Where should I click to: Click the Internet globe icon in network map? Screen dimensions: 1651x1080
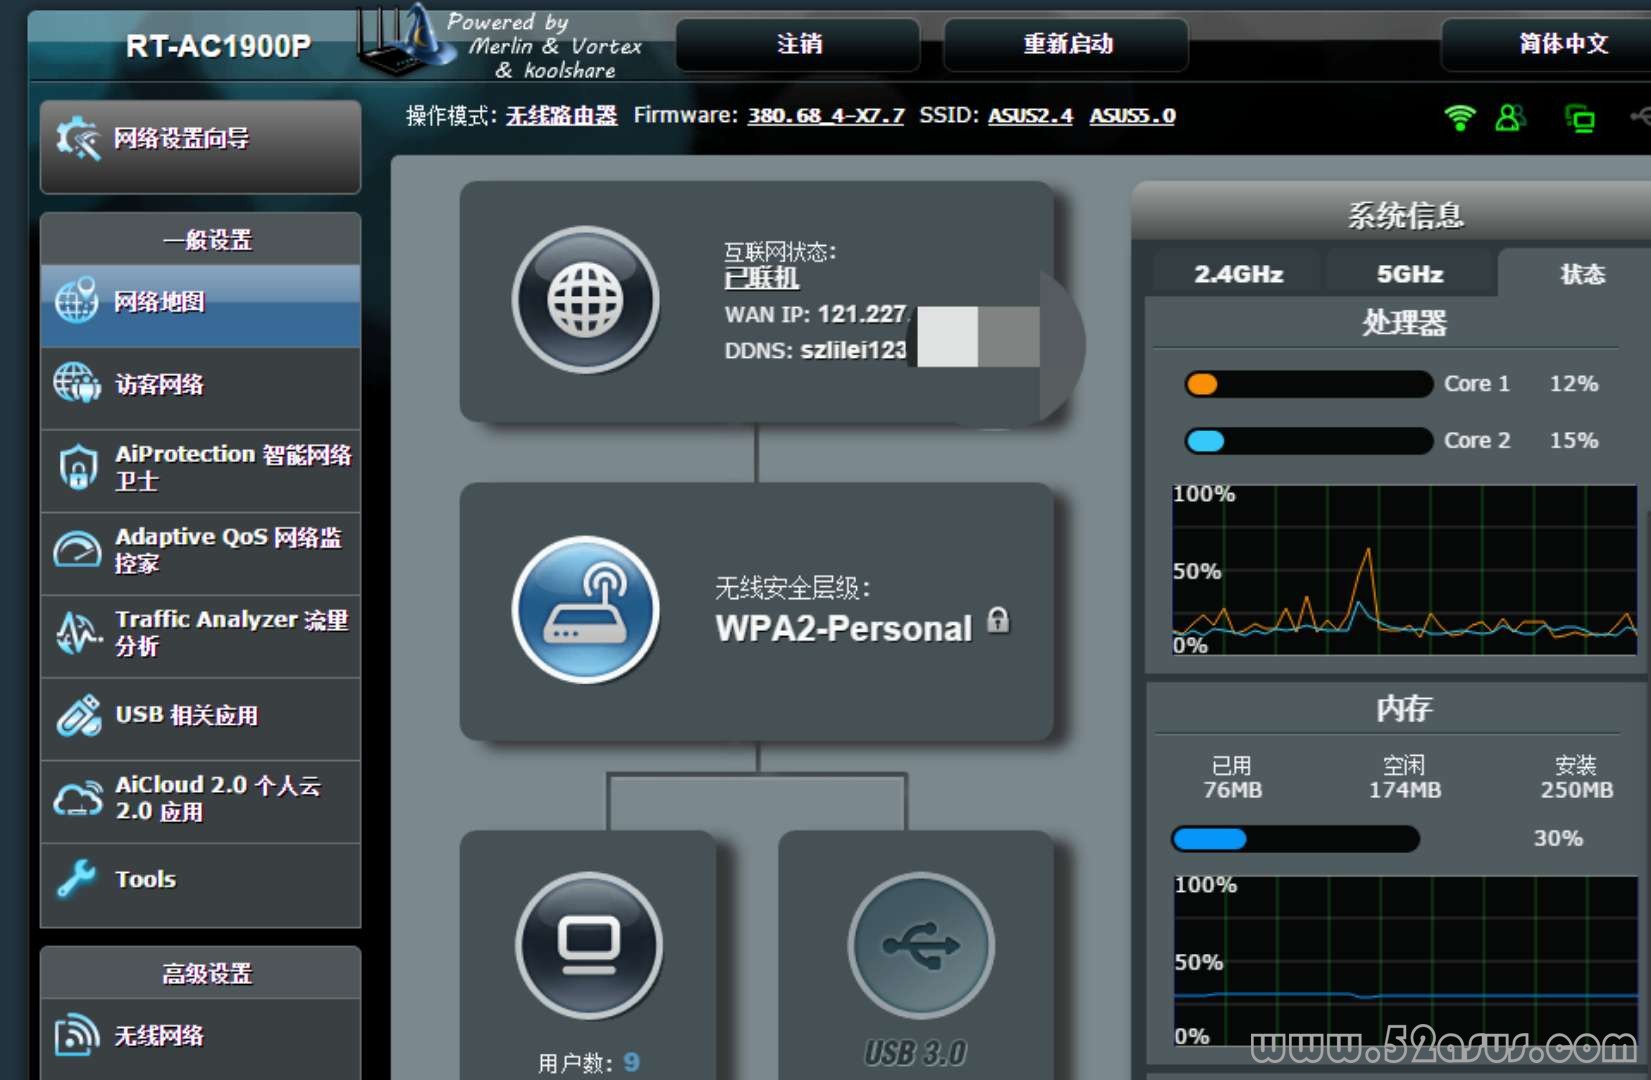(585, 300)
